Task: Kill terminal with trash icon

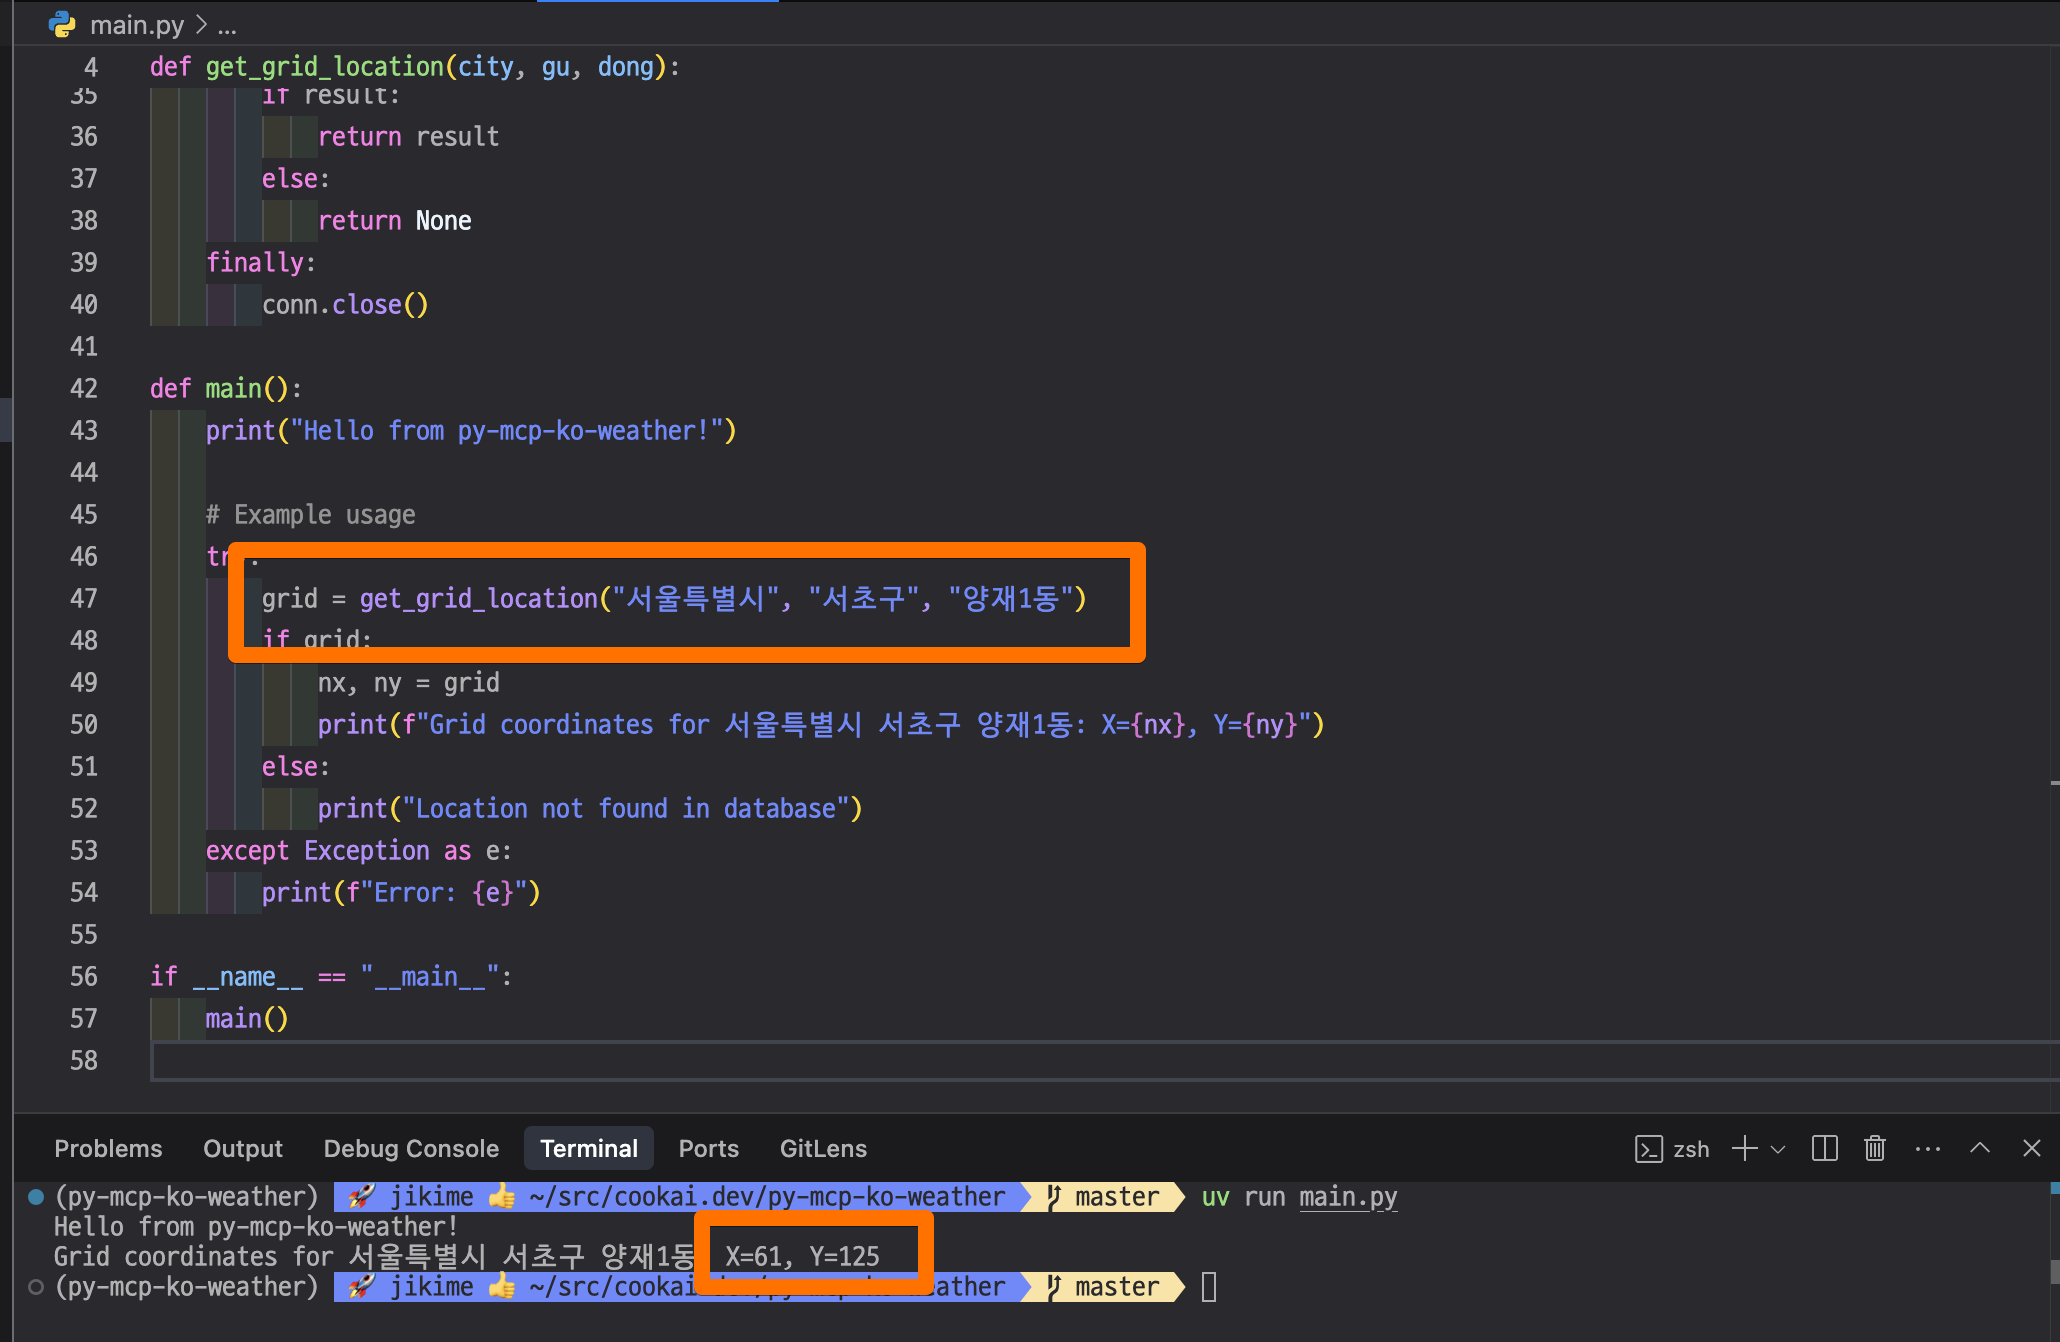Action: click(1875, 1149)
